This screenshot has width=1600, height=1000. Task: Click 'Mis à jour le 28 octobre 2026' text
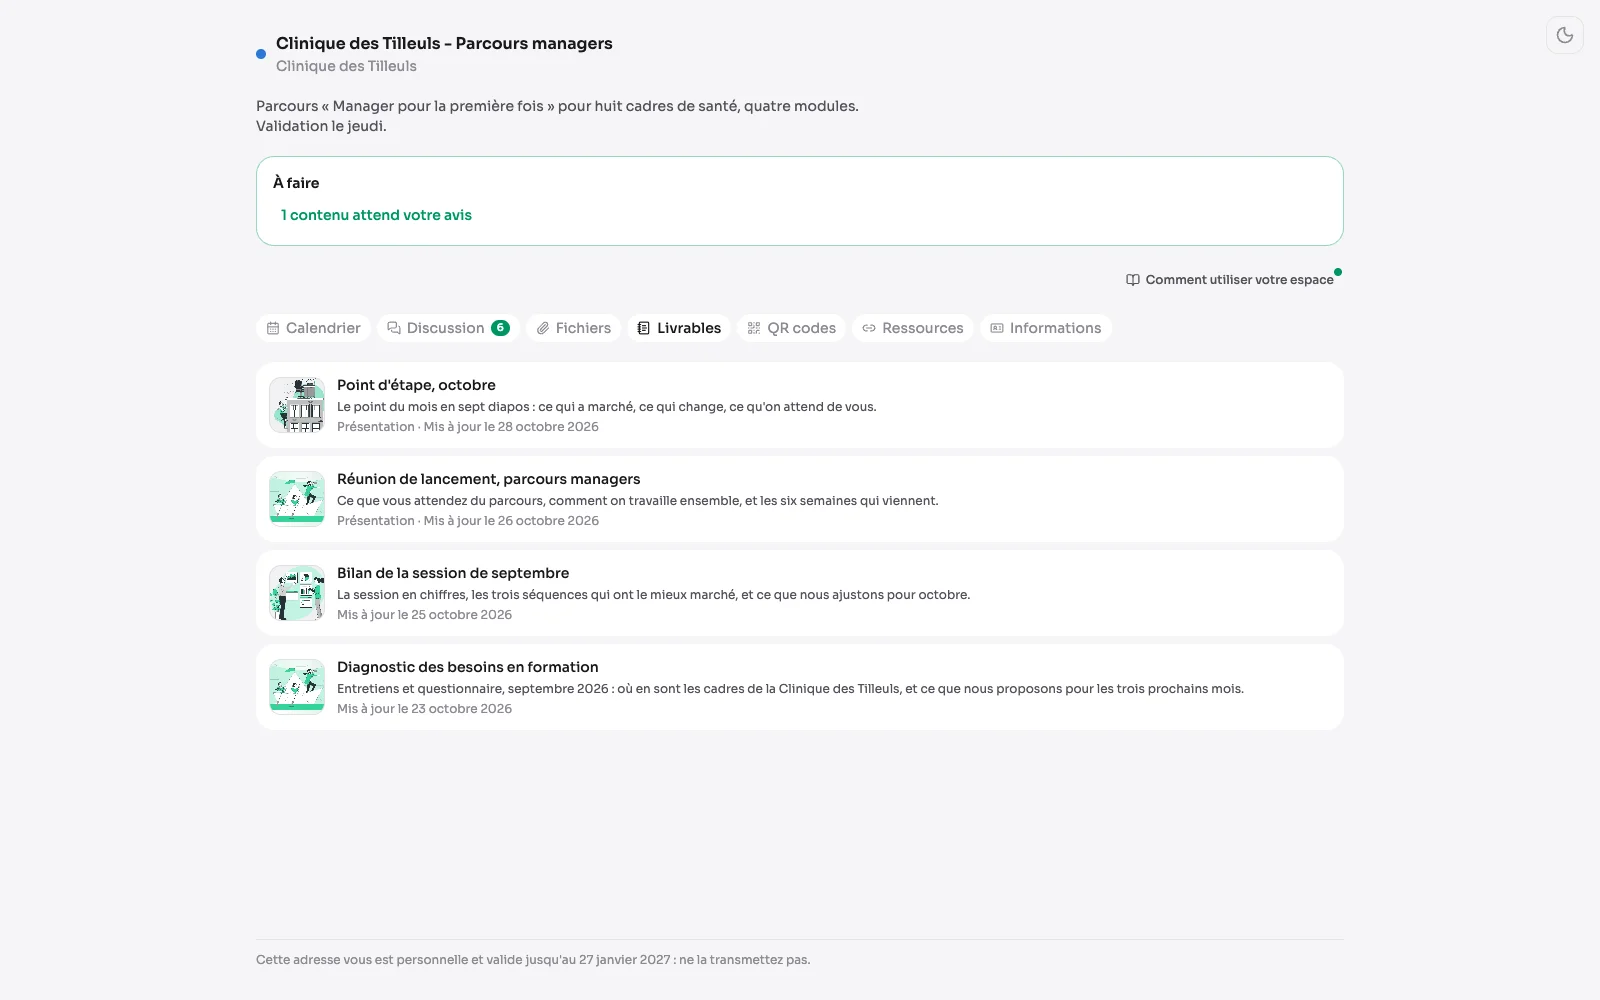pyautogui.click(x=511, y=427)
